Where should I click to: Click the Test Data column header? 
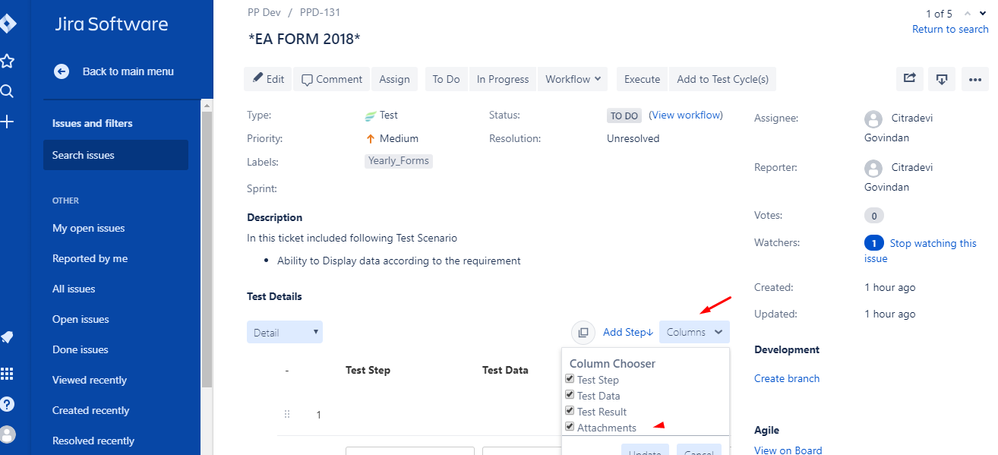point(505,370)
